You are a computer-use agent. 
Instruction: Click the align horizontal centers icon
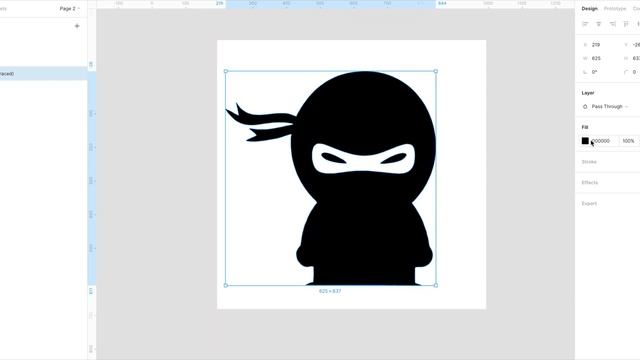click(599, 24)
